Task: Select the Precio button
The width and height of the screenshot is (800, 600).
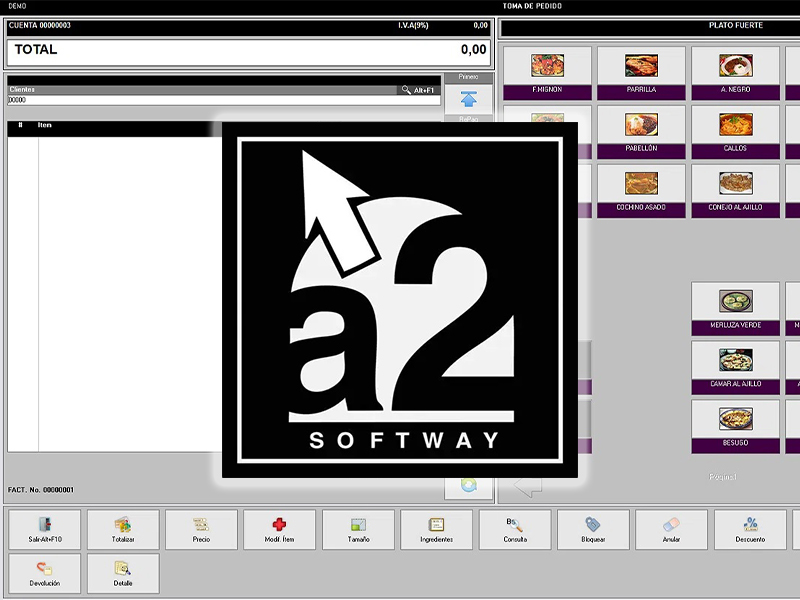Action: coord(201,530)
